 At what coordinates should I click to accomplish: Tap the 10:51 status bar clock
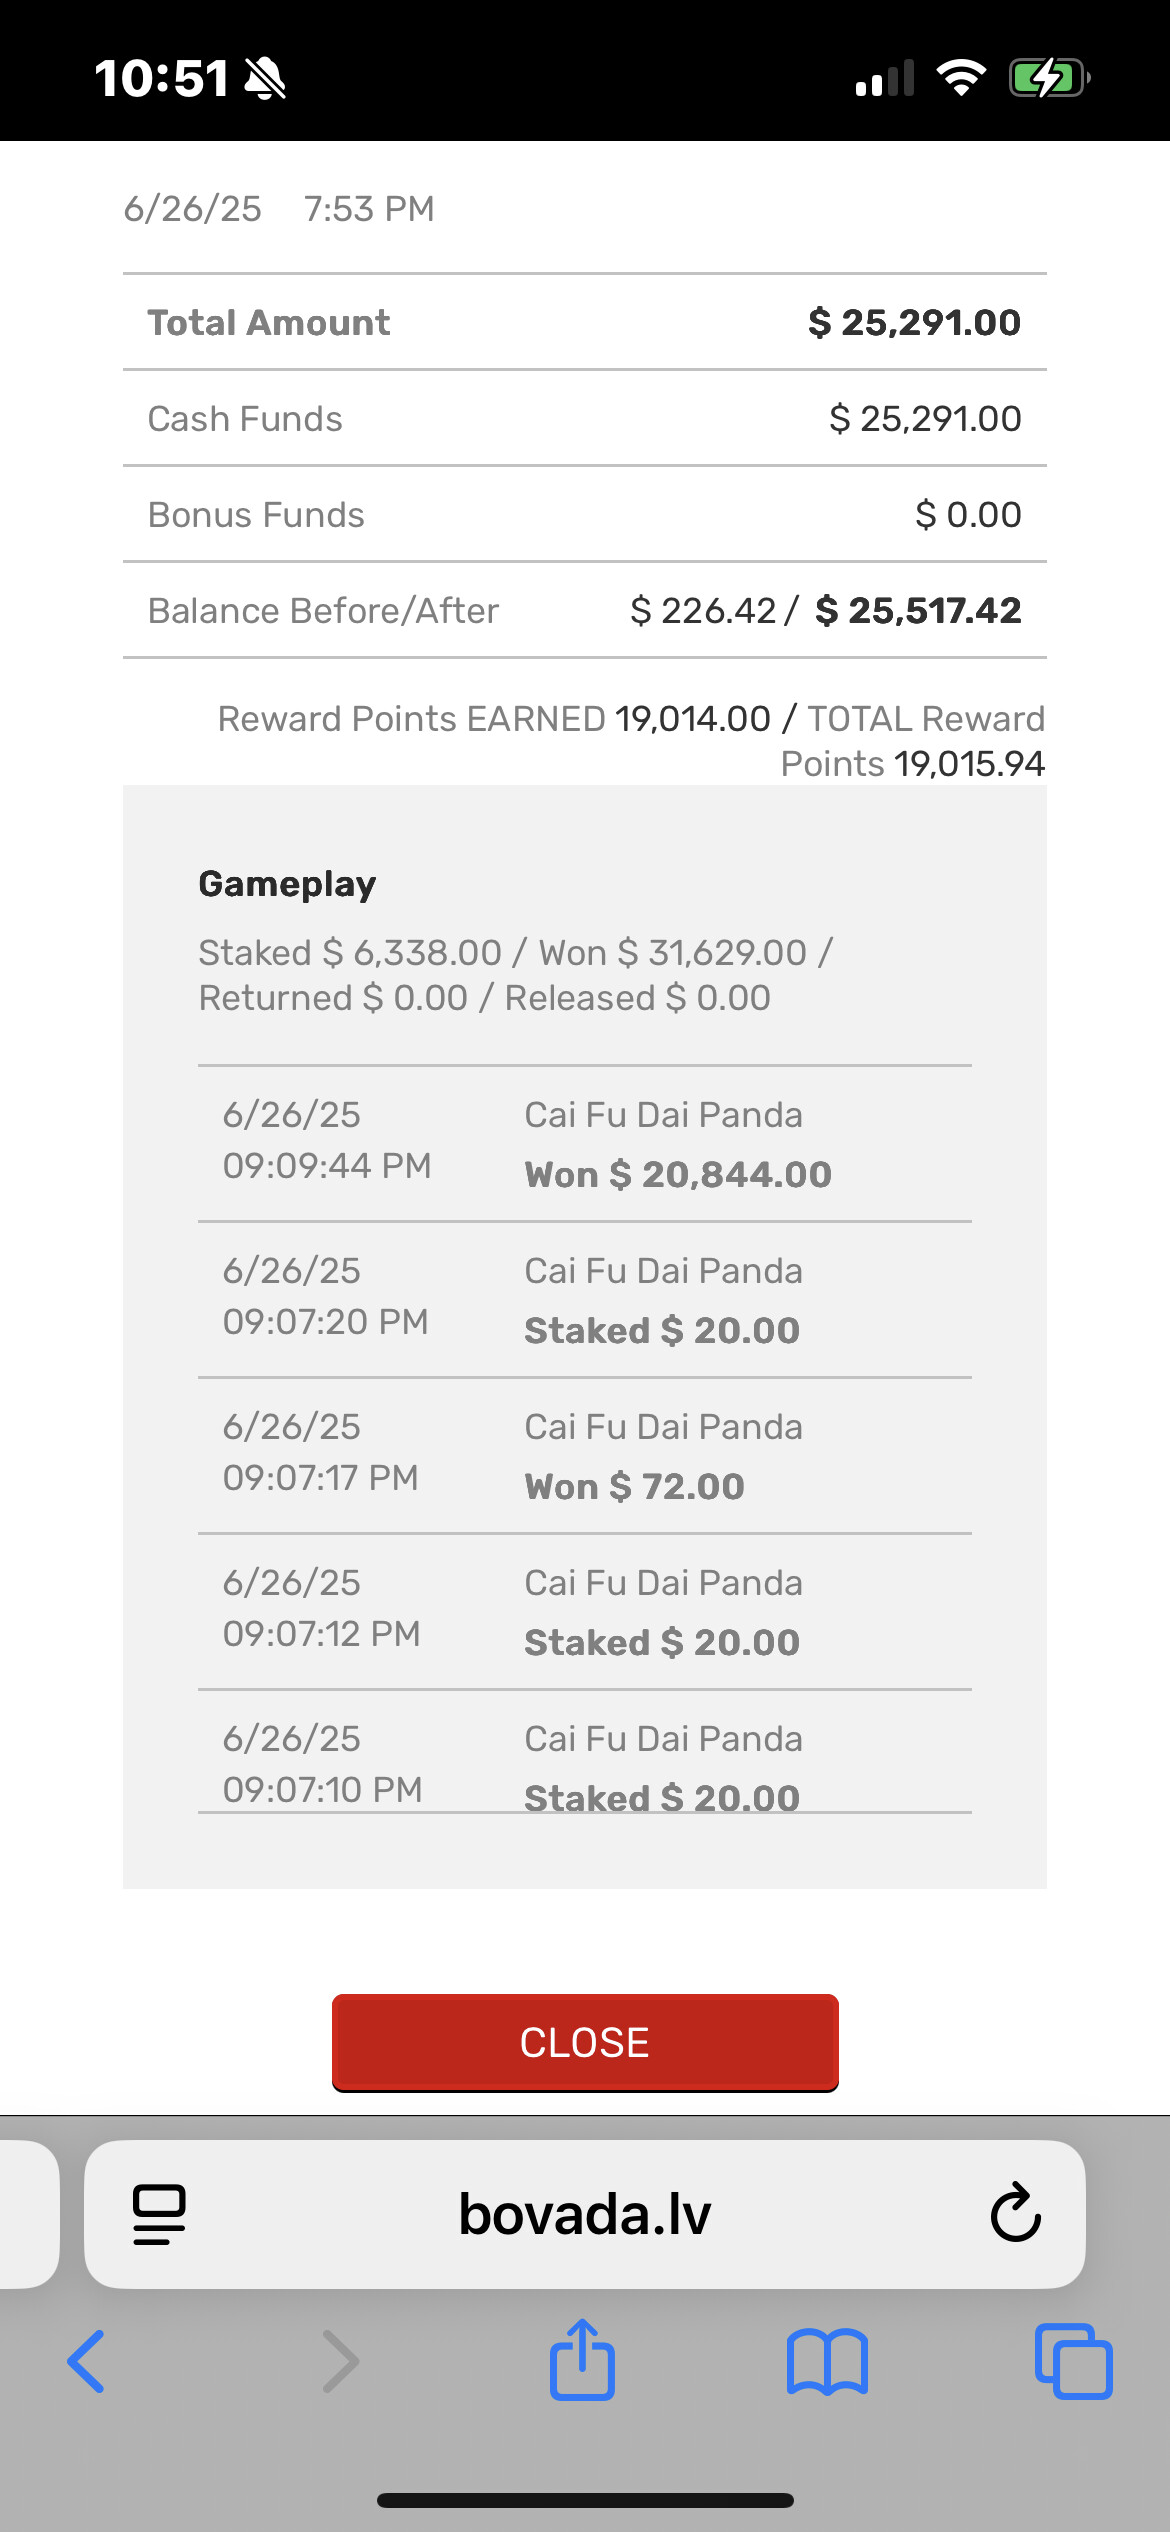(161, 78)
